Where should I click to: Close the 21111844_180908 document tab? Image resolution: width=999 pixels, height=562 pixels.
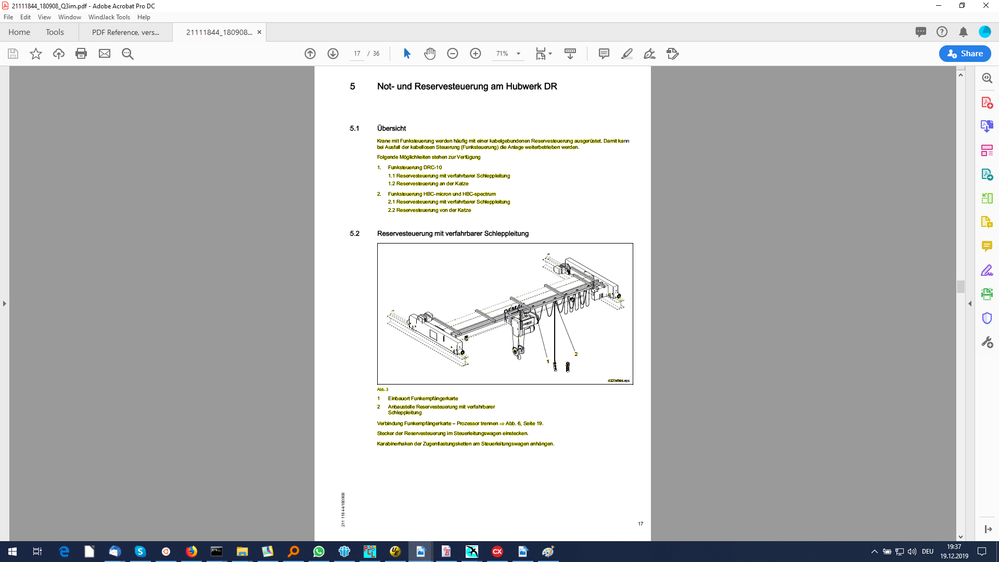tap(259, 32)
